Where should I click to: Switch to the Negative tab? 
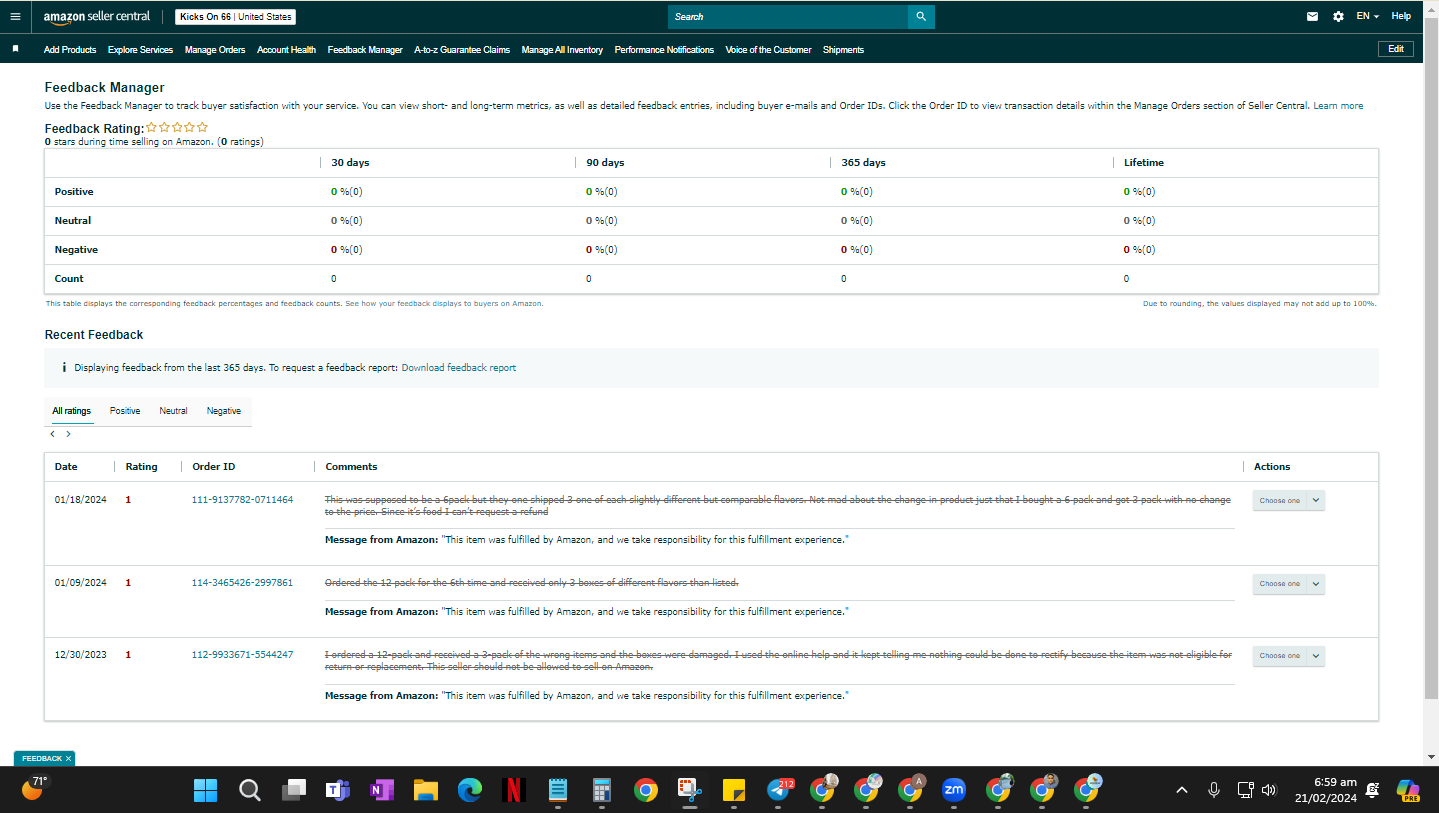pyautogui.click(x=224, y=411)
